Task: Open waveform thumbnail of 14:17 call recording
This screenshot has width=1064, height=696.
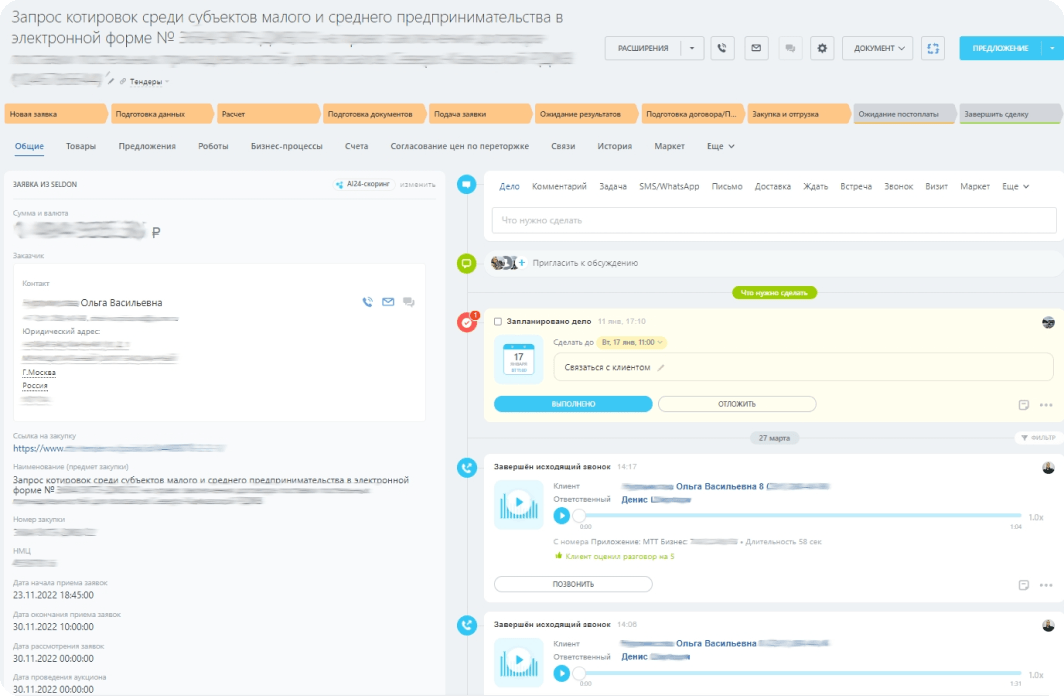Action: (518, 504)
